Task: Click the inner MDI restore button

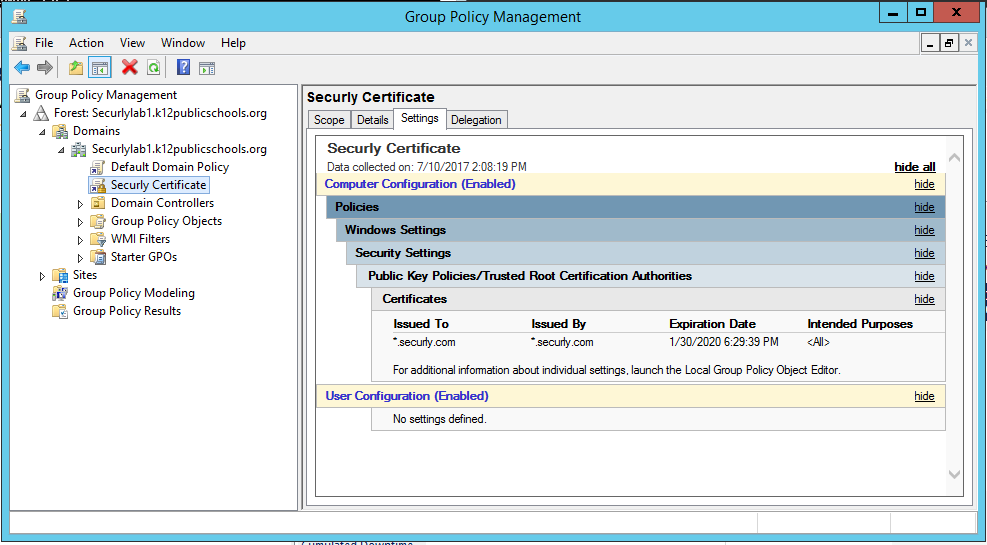Action: point(949,43)
